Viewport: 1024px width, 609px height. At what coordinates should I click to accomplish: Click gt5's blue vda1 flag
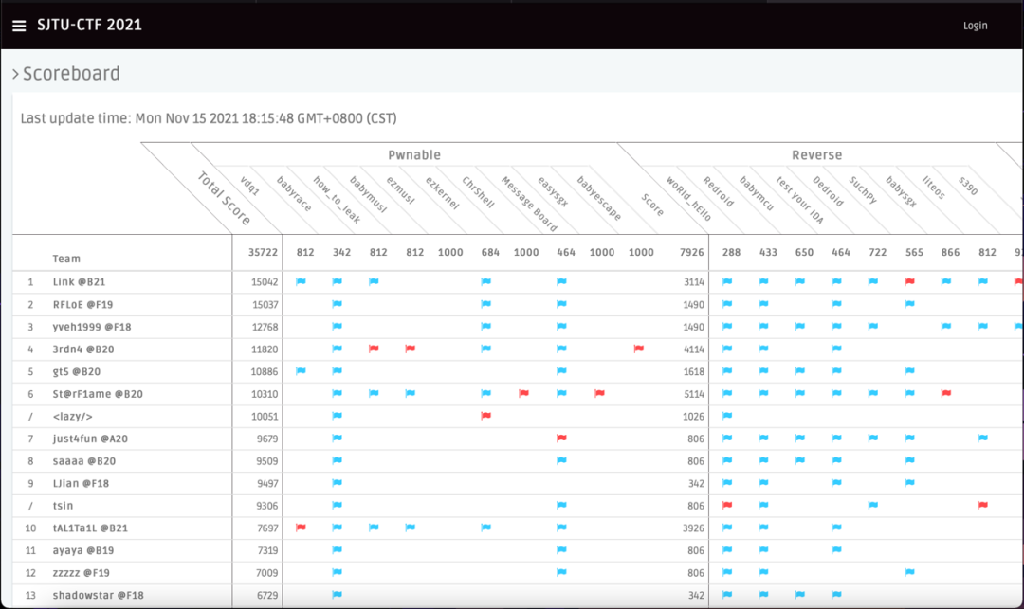click(x=300, y=371)
